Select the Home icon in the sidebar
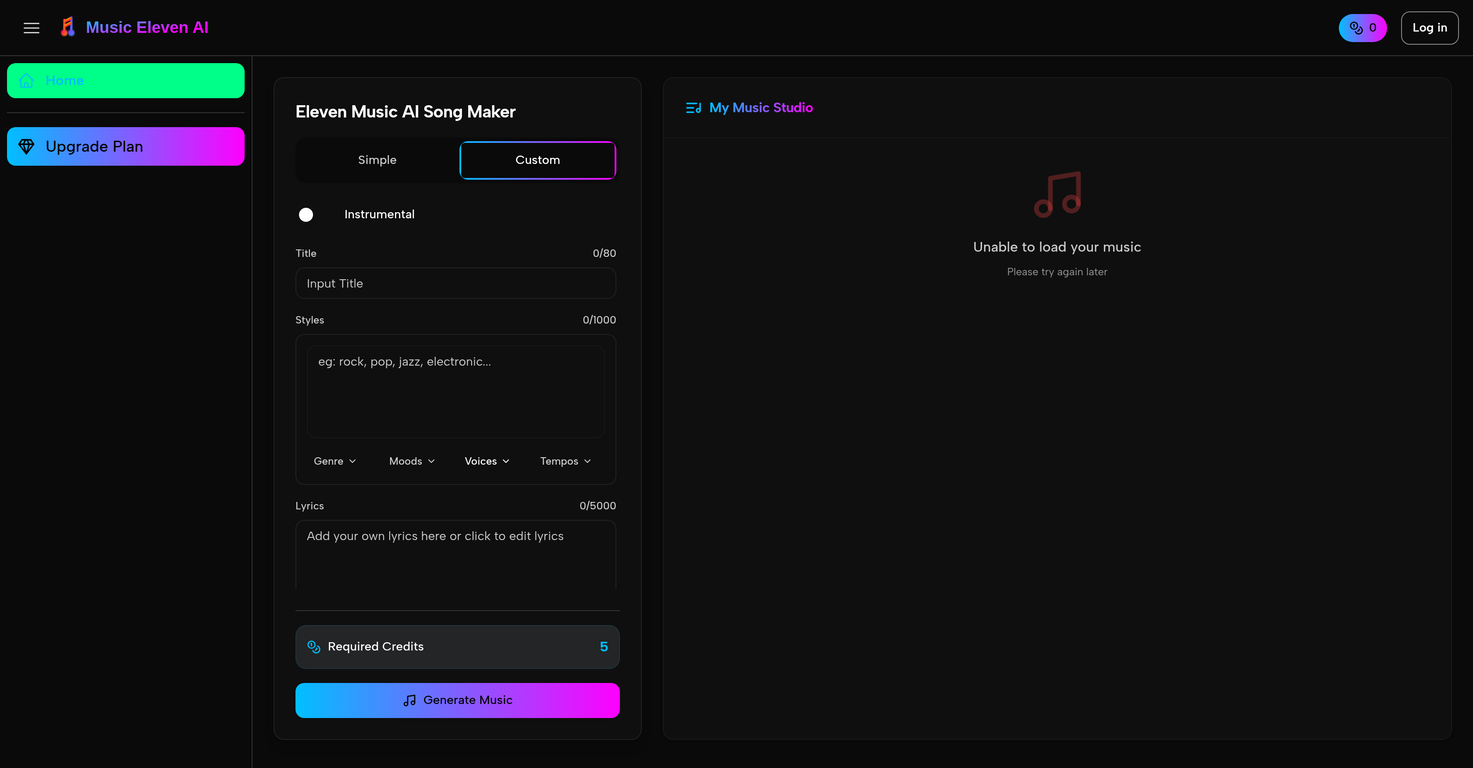The height and width of the screenshot is (768, 1473). point(26,80)
